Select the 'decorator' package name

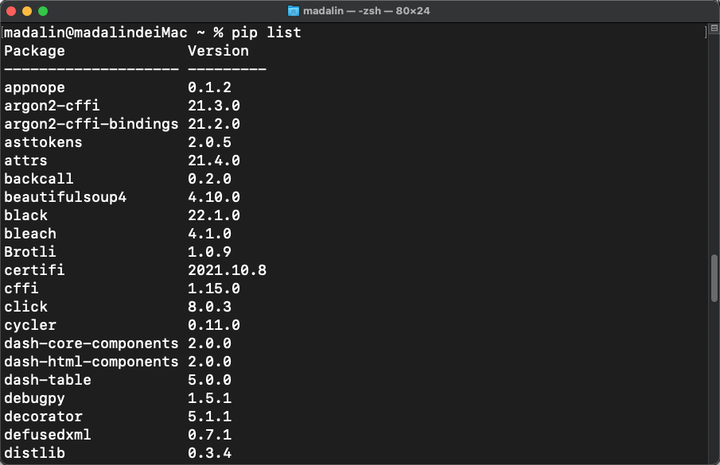[43, 416]
